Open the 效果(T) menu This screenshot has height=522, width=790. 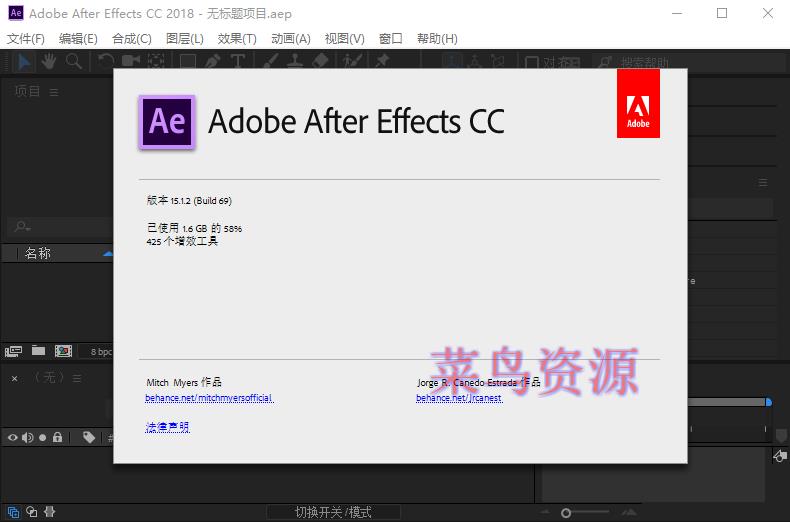[237, 39]
